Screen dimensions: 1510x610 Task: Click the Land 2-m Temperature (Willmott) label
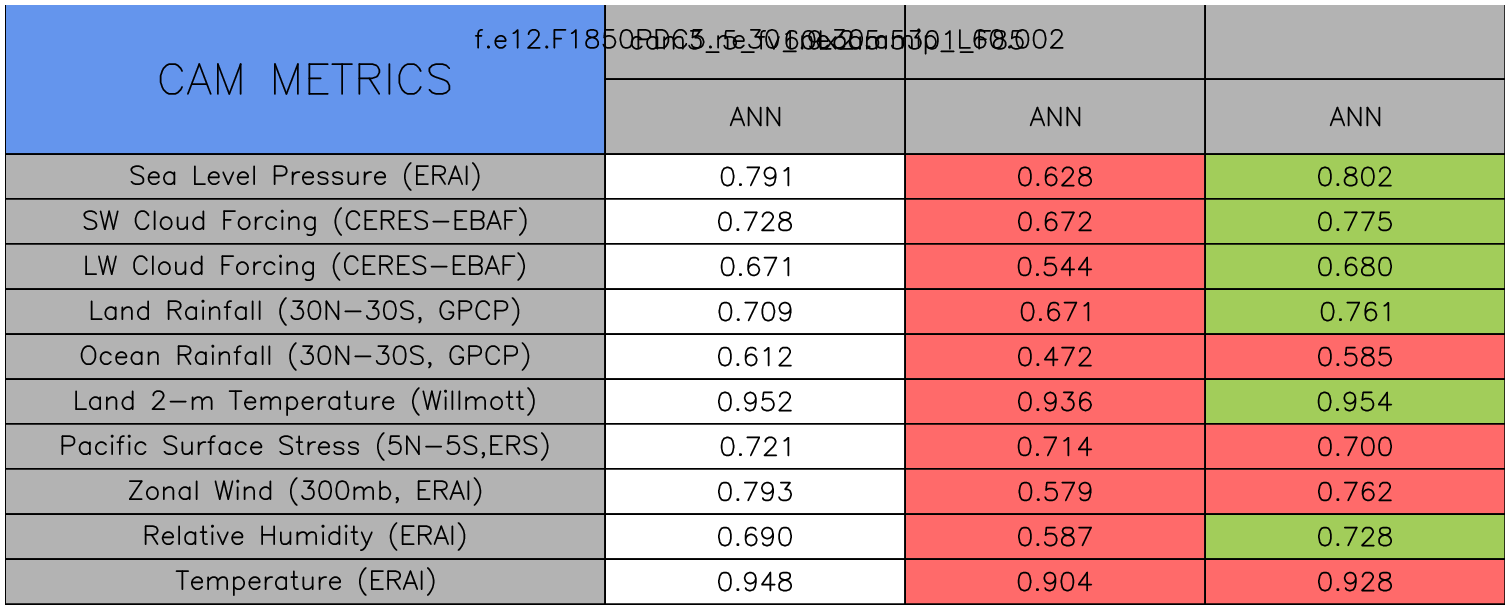[x=305, y=402]
